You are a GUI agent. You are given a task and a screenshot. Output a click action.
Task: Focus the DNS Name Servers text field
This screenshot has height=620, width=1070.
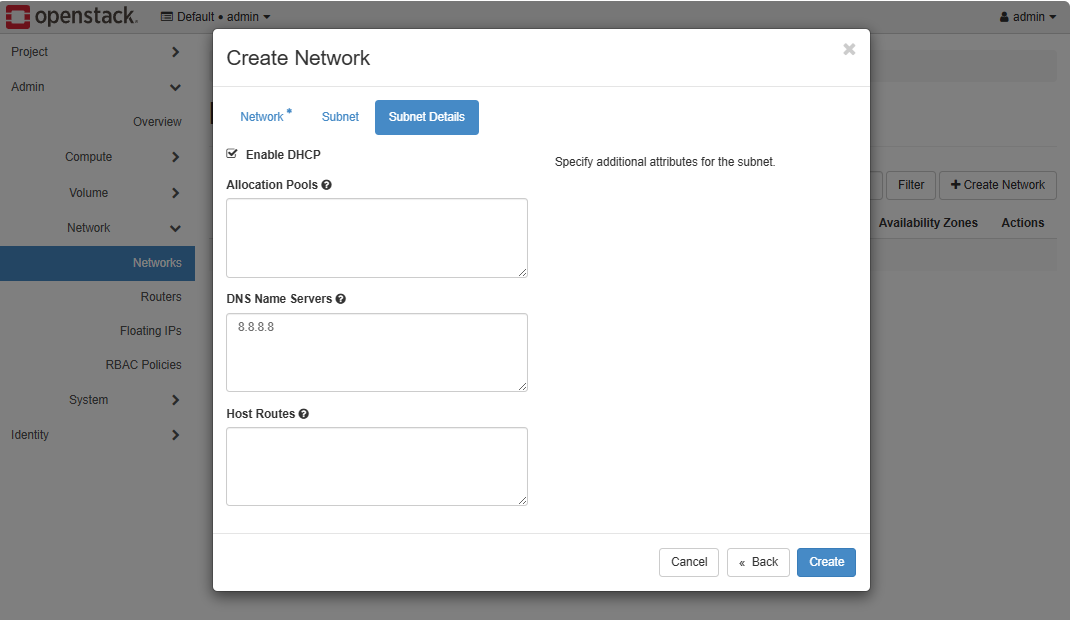[x=377, y=352]
